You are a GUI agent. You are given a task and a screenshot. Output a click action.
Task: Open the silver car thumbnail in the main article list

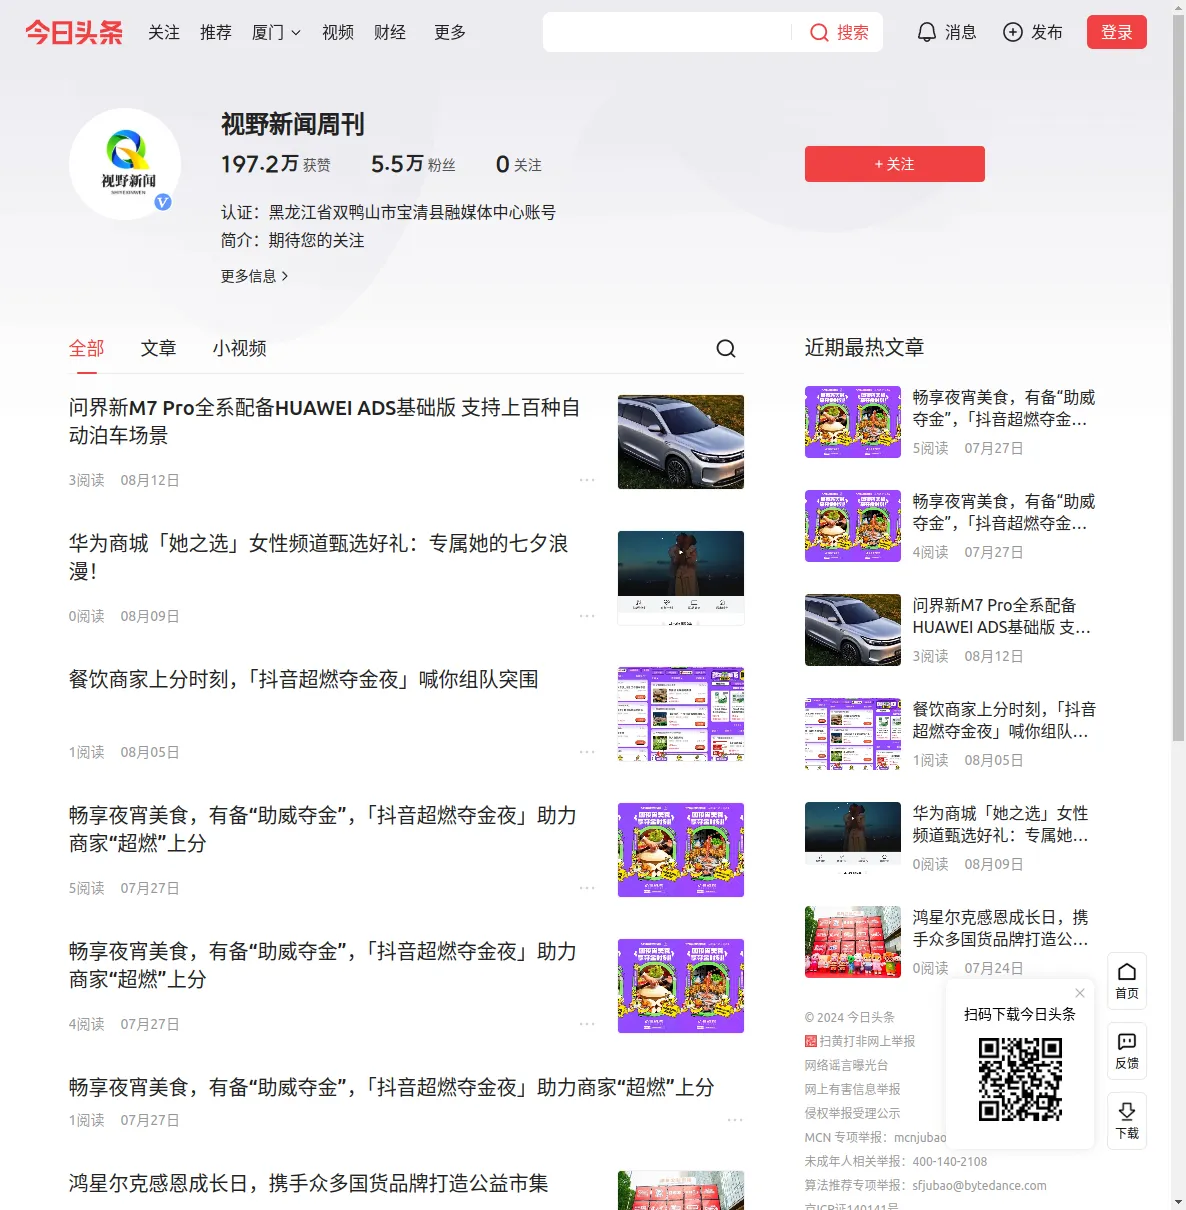point(681,442)
